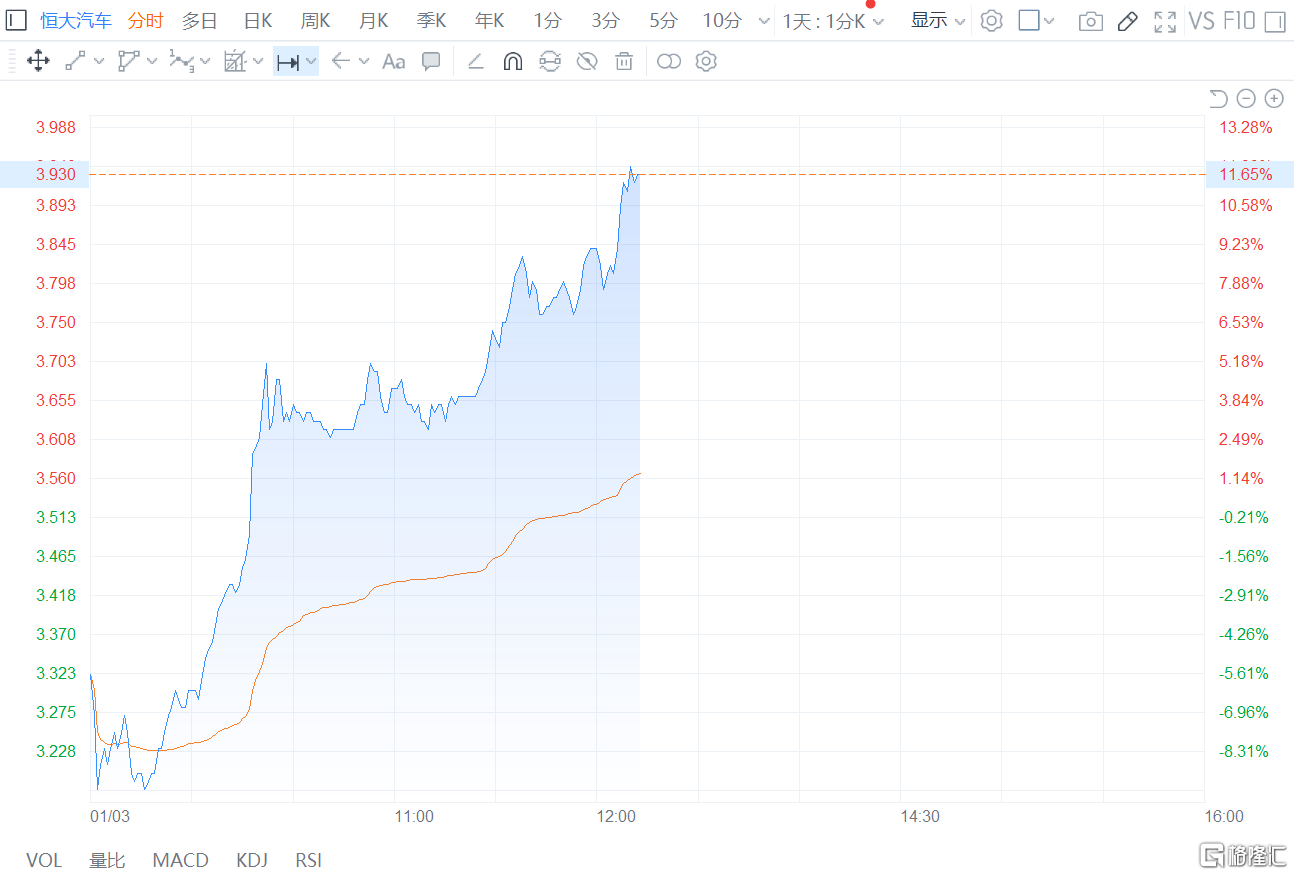Select the angle line tool
The width and height of the screenshot is (1294, 876).
476,62
